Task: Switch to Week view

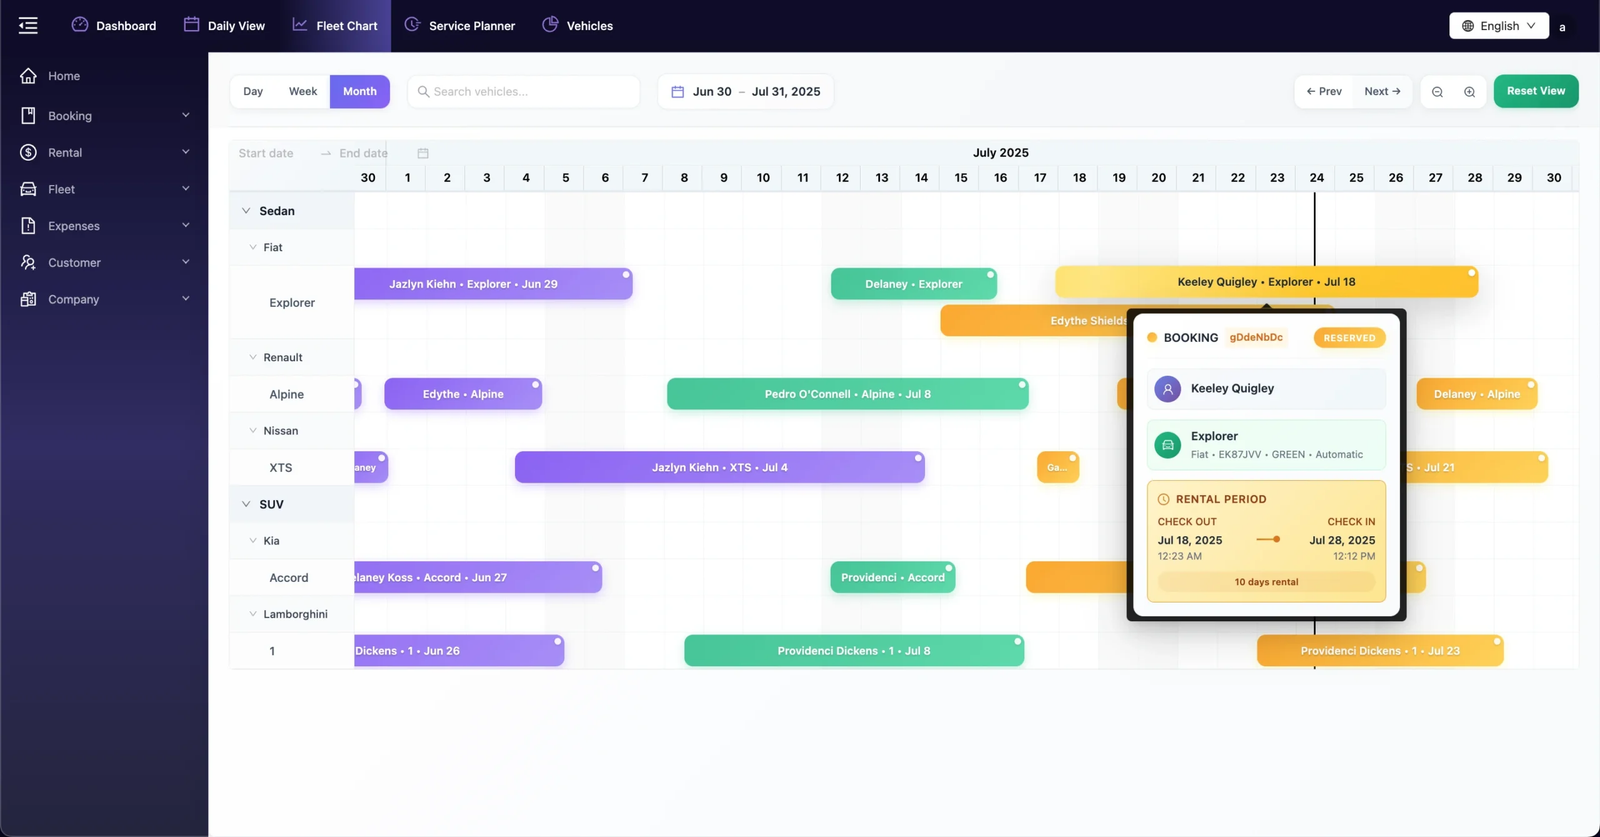Action: pos(303,91)
